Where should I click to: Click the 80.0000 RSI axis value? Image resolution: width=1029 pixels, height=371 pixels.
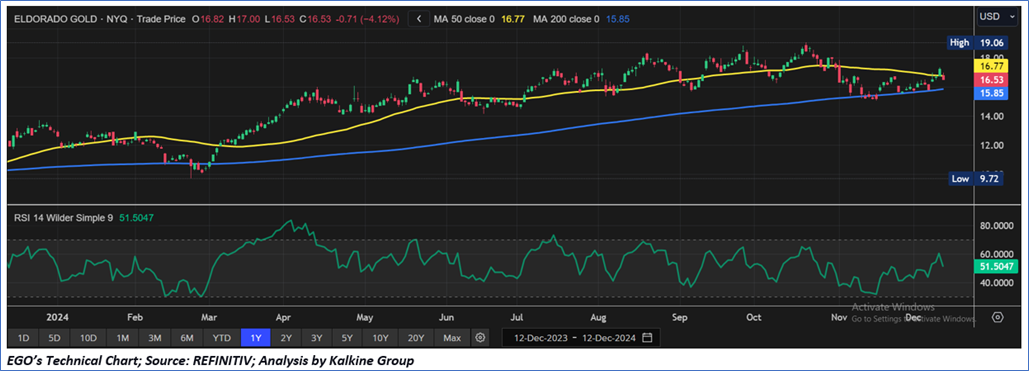coord(996,226)
